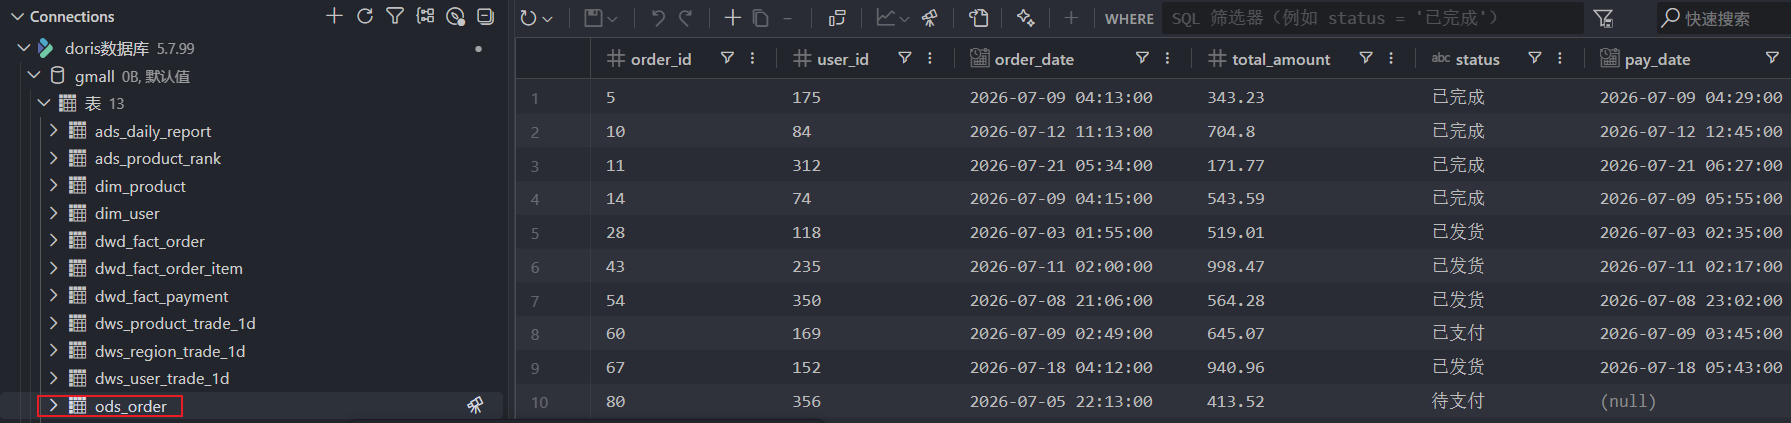
Task: Delete the selected row with minus icon
Action: 787,18
